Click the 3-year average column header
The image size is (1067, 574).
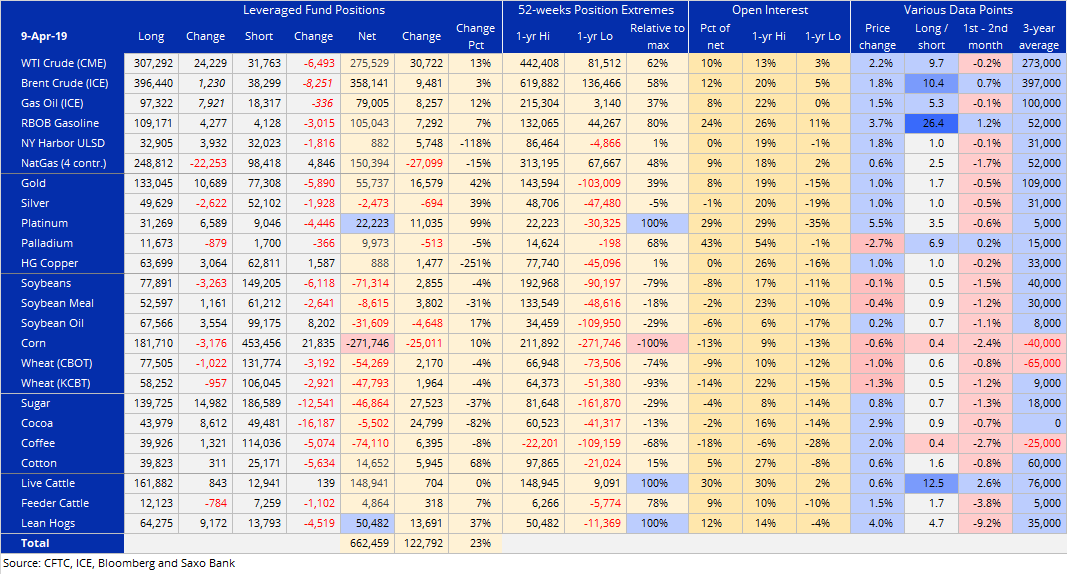1039,36
